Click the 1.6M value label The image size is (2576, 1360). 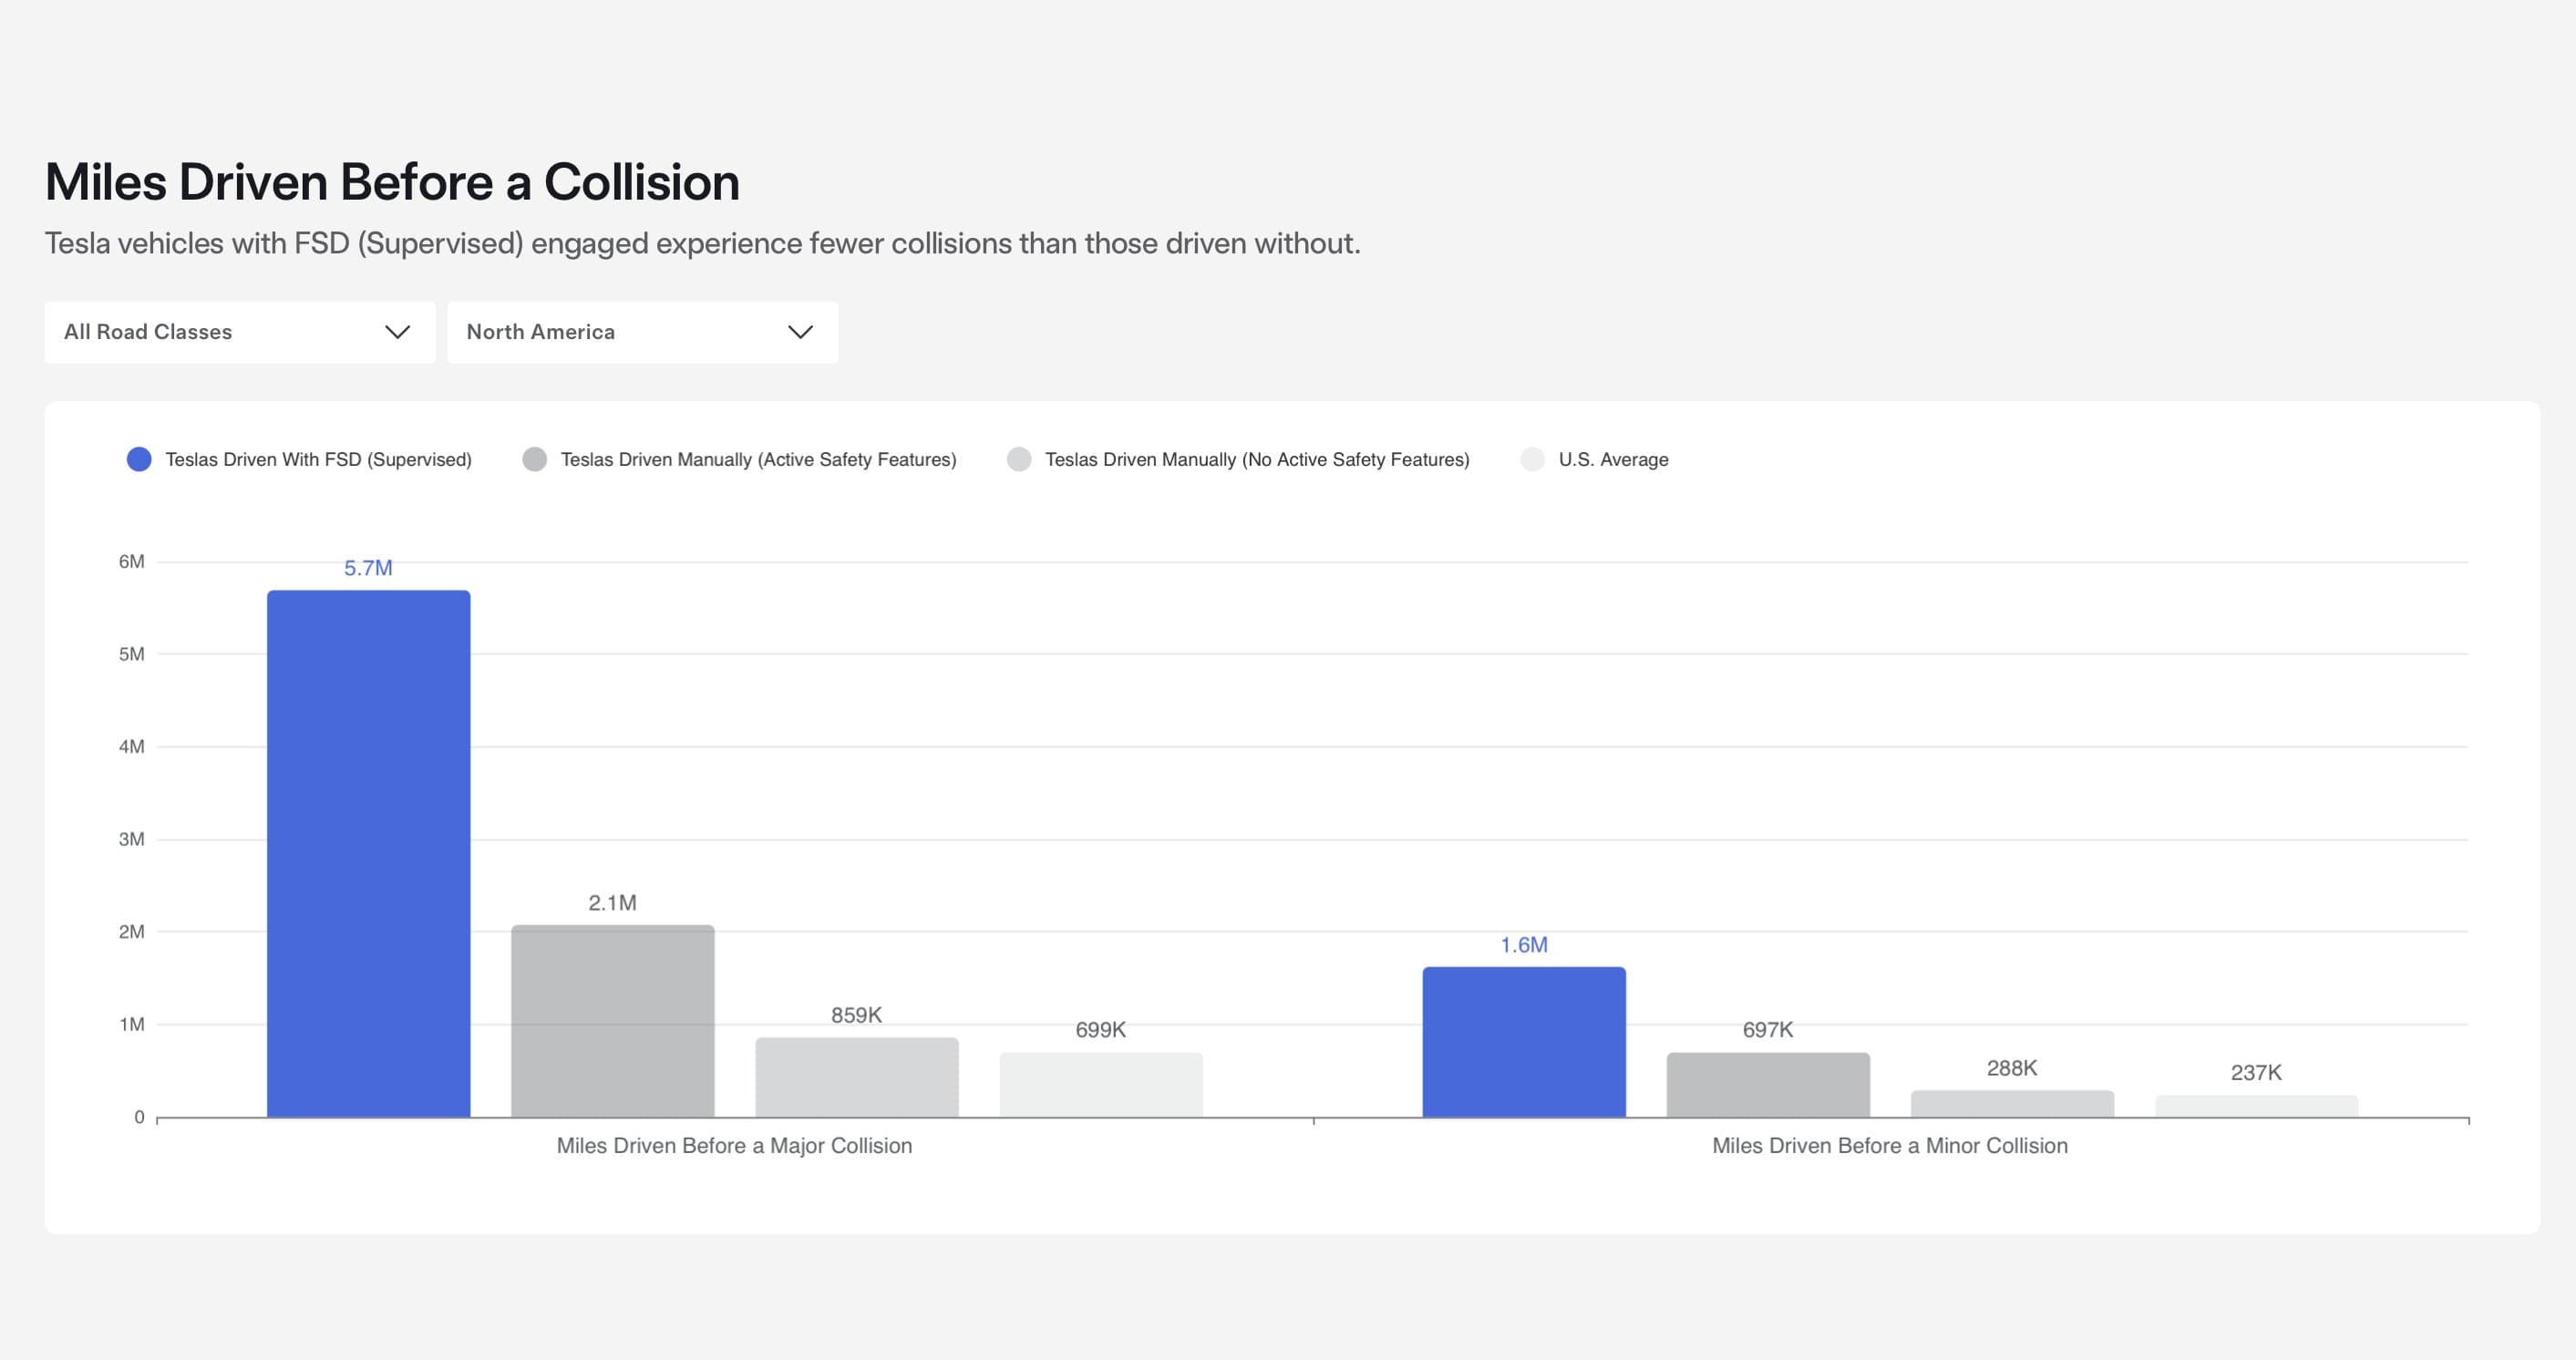point(1524,945)
